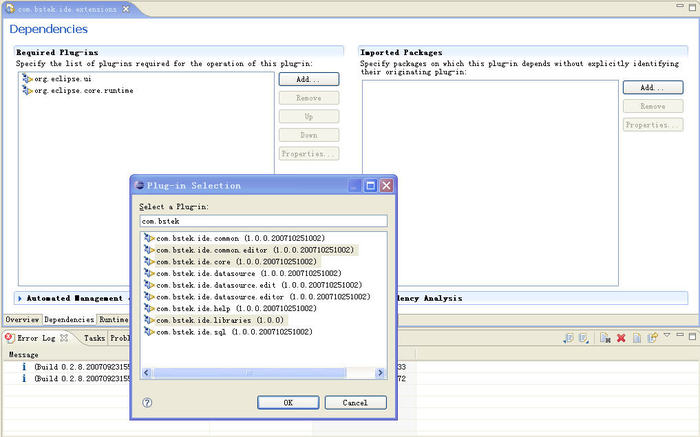This screenshot has width=700, height=437.
Task: Click Add button for Required Plug-ins
Action: [308, 79]
